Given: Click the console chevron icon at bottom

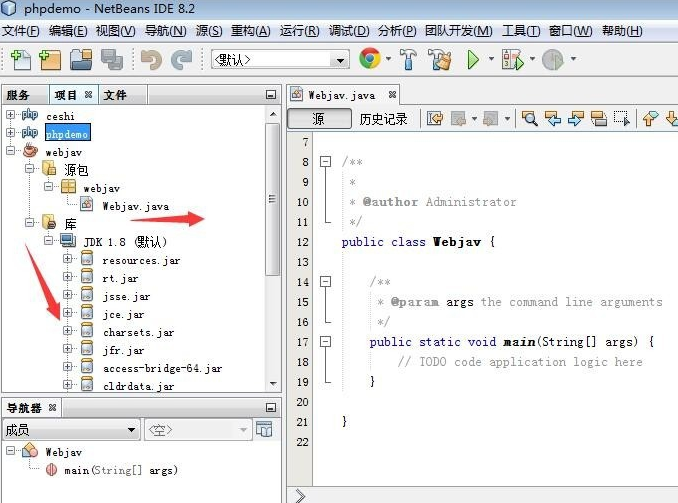Looking at the screenshot, I should (300, 495).
